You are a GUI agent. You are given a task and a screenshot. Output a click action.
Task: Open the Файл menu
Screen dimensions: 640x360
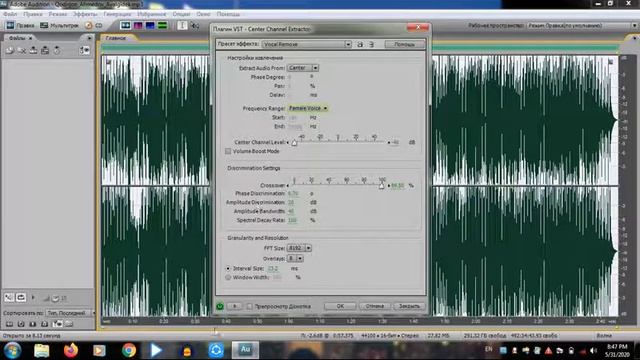10,14
